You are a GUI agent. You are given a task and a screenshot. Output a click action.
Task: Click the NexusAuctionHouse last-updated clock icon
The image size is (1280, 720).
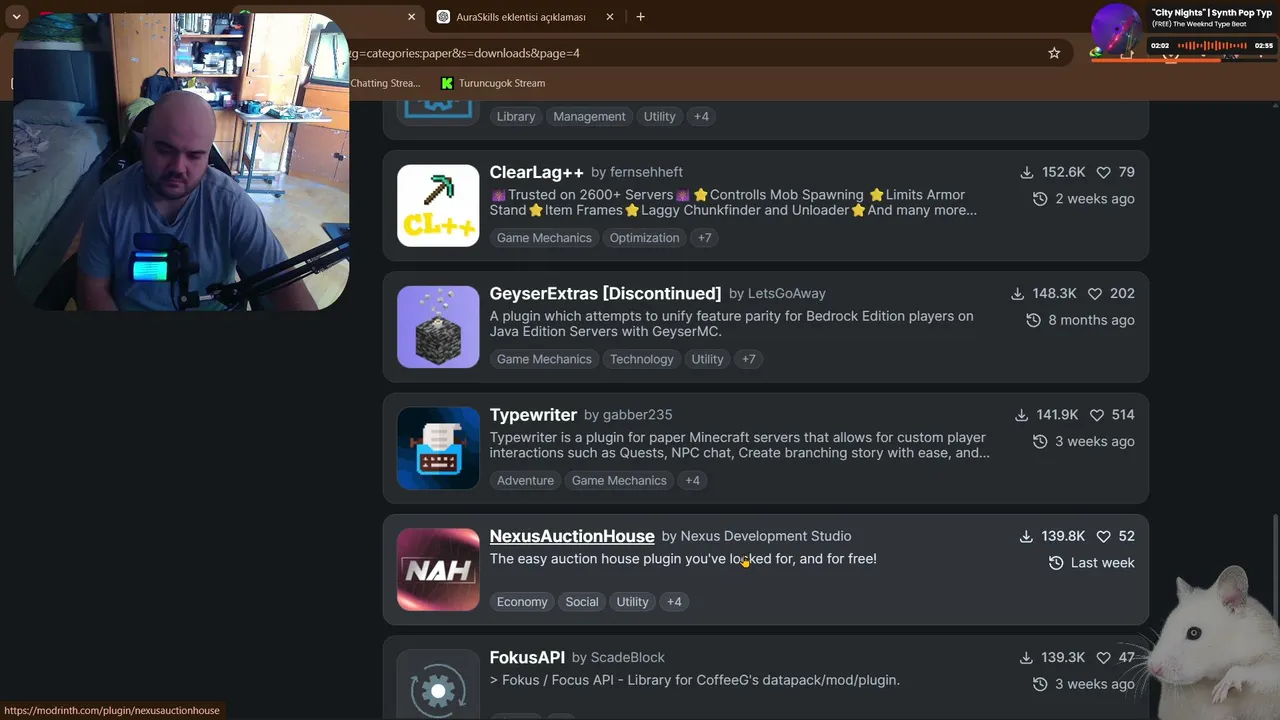click(x=1056, y=563)
